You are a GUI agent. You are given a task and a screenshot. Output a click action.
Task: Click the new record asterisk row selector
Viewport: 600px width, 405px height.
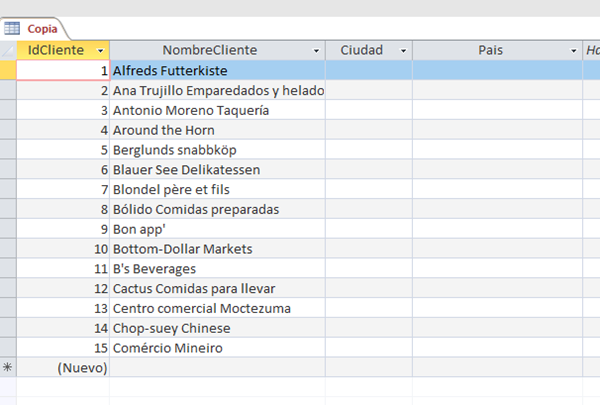(8, 368)
